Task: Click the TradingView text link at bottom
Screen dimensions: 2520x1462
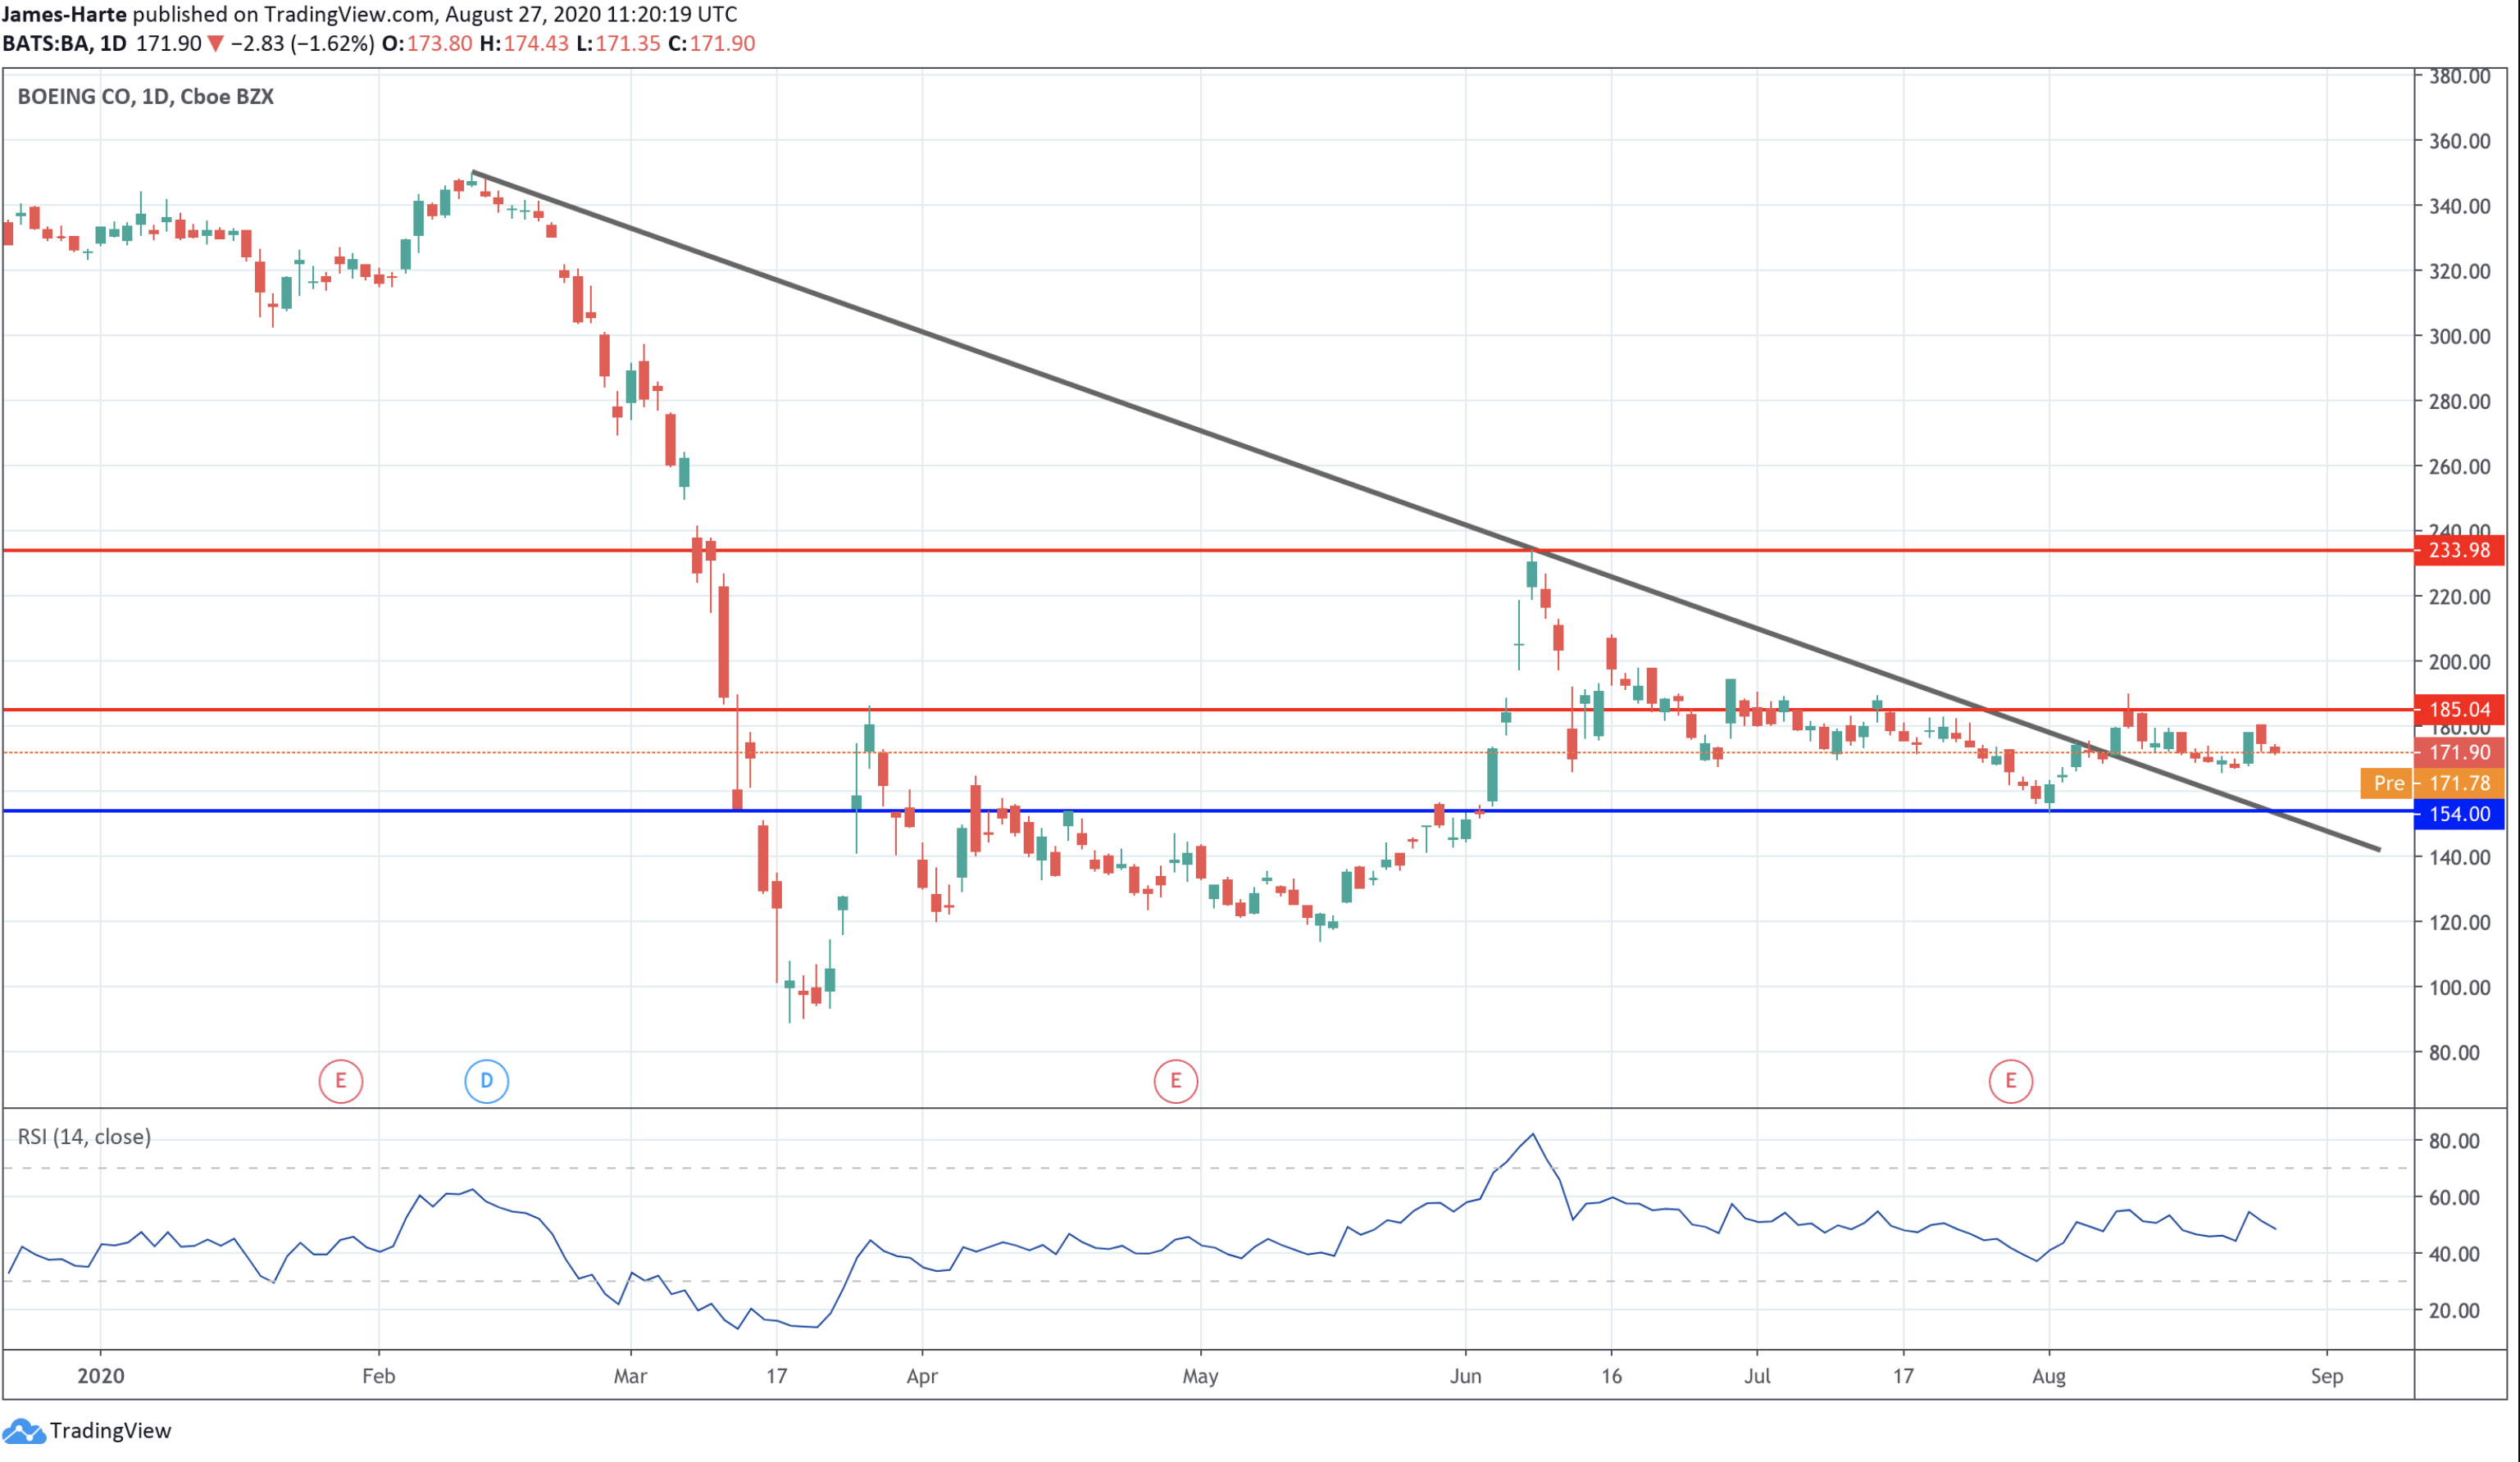Action: pyautogui.click(x=110, y=1431)
